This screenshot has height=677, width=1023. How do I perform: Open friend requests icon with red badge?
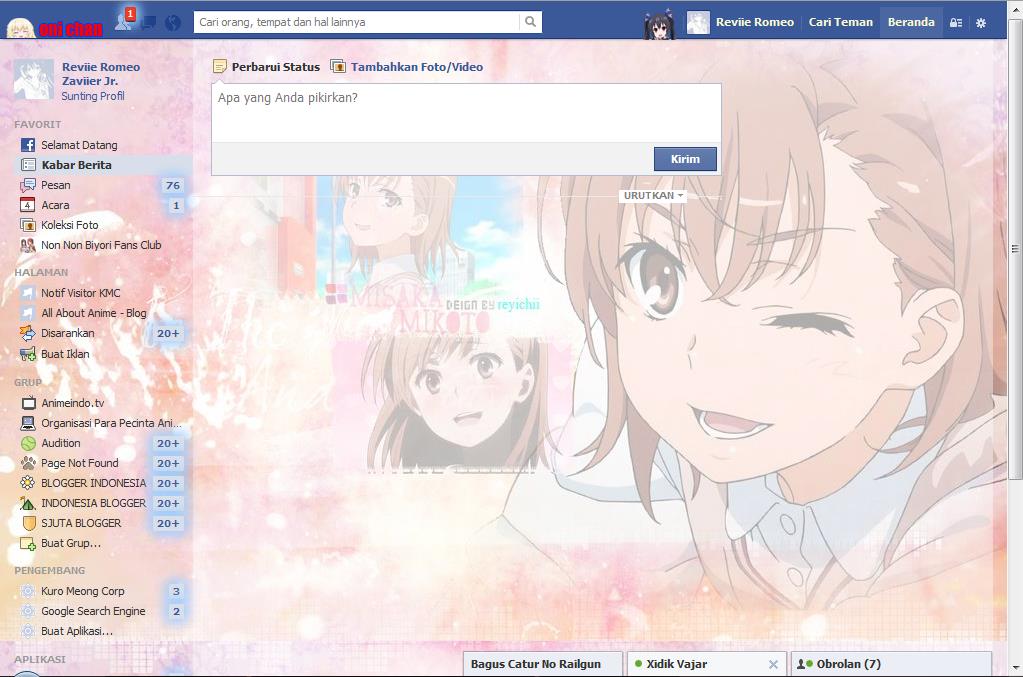pos(125,20)
